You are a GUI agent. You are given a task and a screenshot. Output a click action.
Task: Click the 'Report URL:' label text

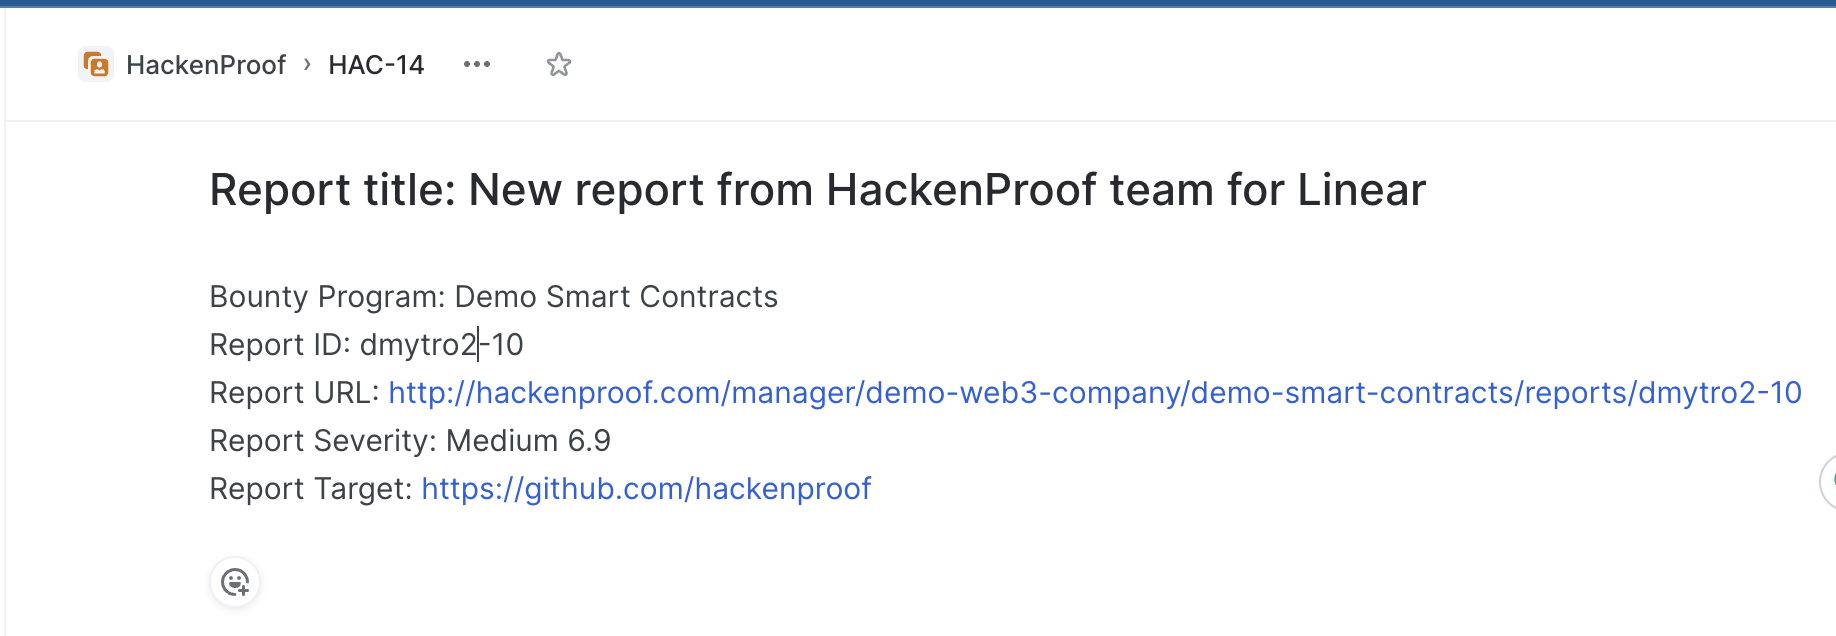point(294,393)
